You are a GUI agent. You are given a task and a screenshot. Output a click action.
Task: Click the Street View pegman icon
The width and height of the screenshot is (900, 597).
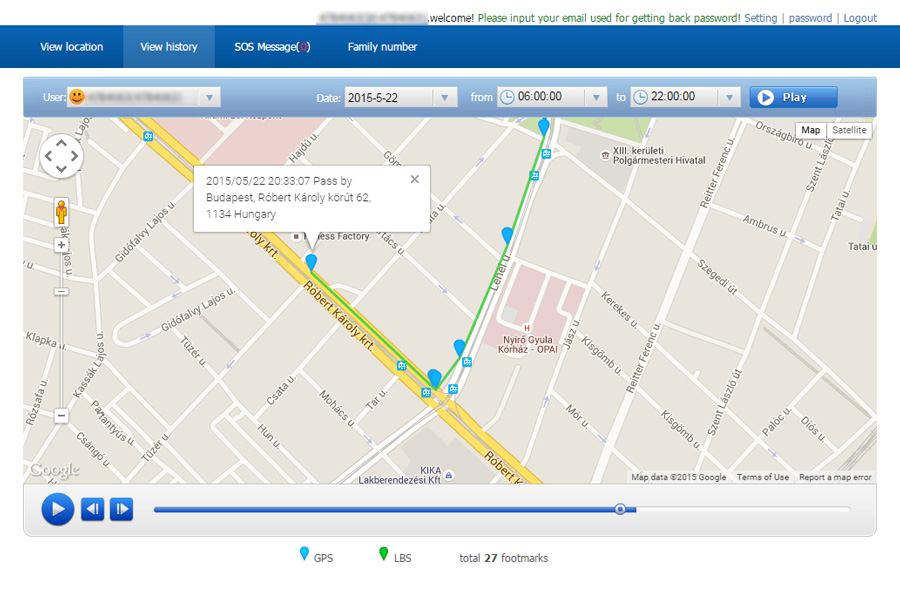coord(61,212)
